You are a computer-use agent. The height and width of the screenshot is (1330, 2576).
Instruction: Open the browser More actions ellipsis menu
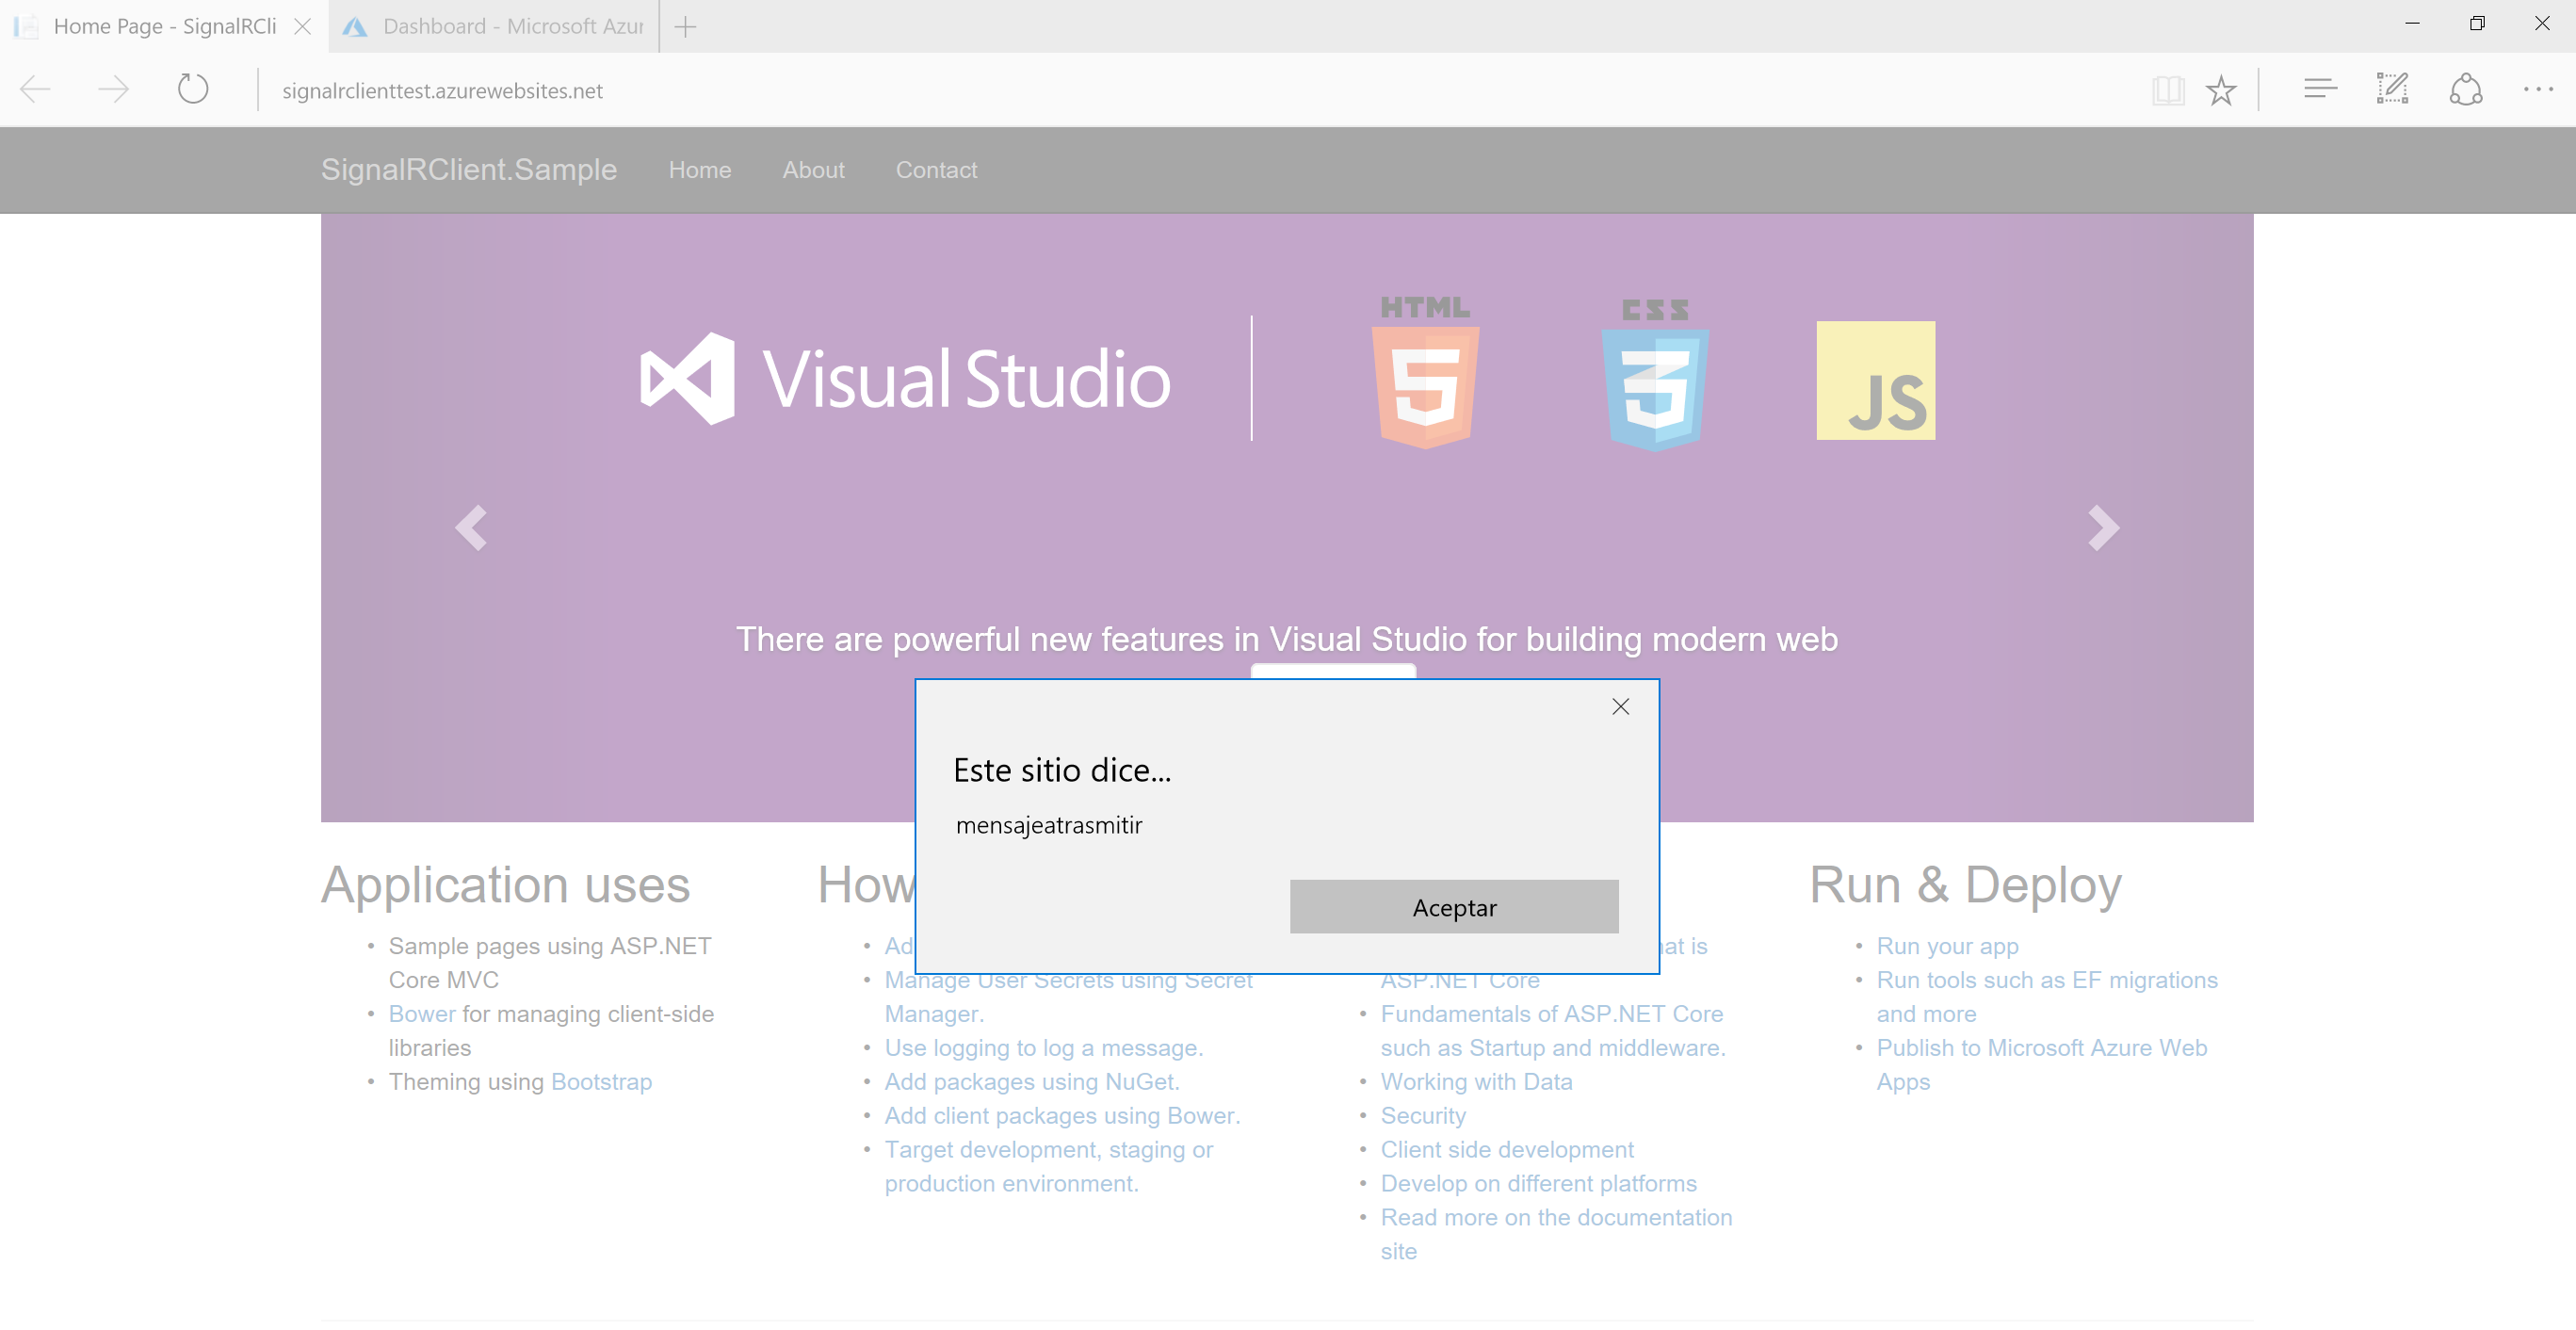point(2538,90)
